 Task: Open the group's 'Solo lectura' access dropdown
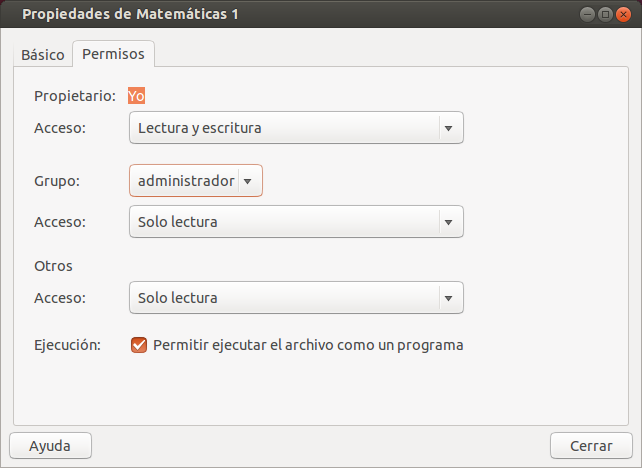(x=296, y=222)
